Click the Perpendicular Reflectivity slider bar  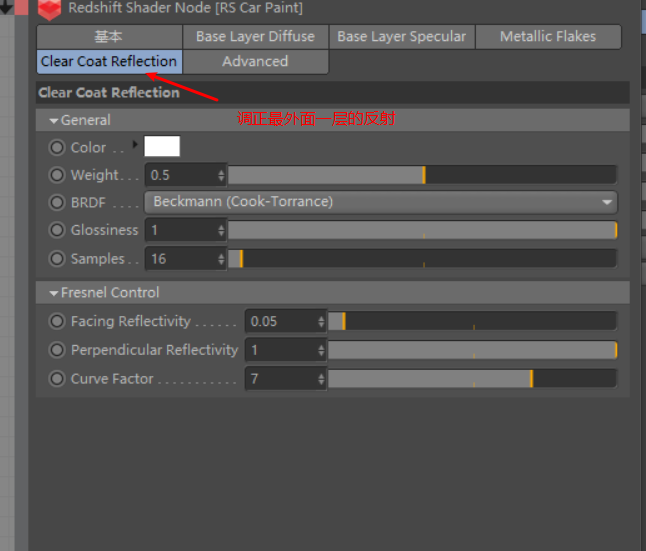473,350
